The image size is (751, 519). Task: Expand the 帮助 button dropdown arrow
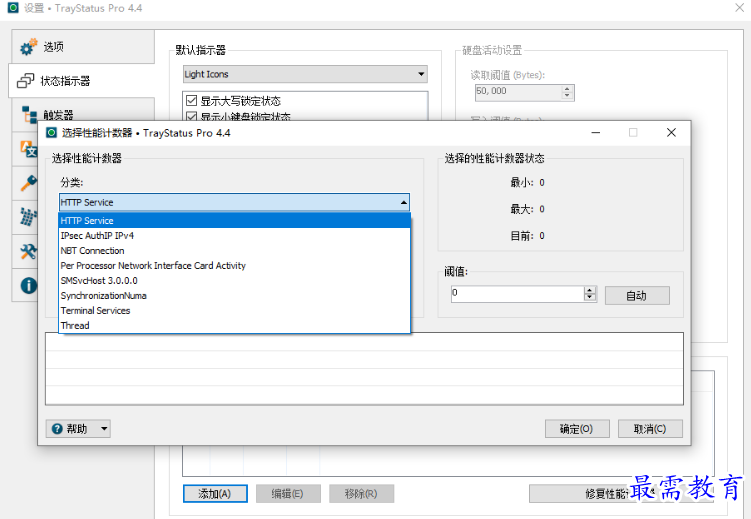104,429
